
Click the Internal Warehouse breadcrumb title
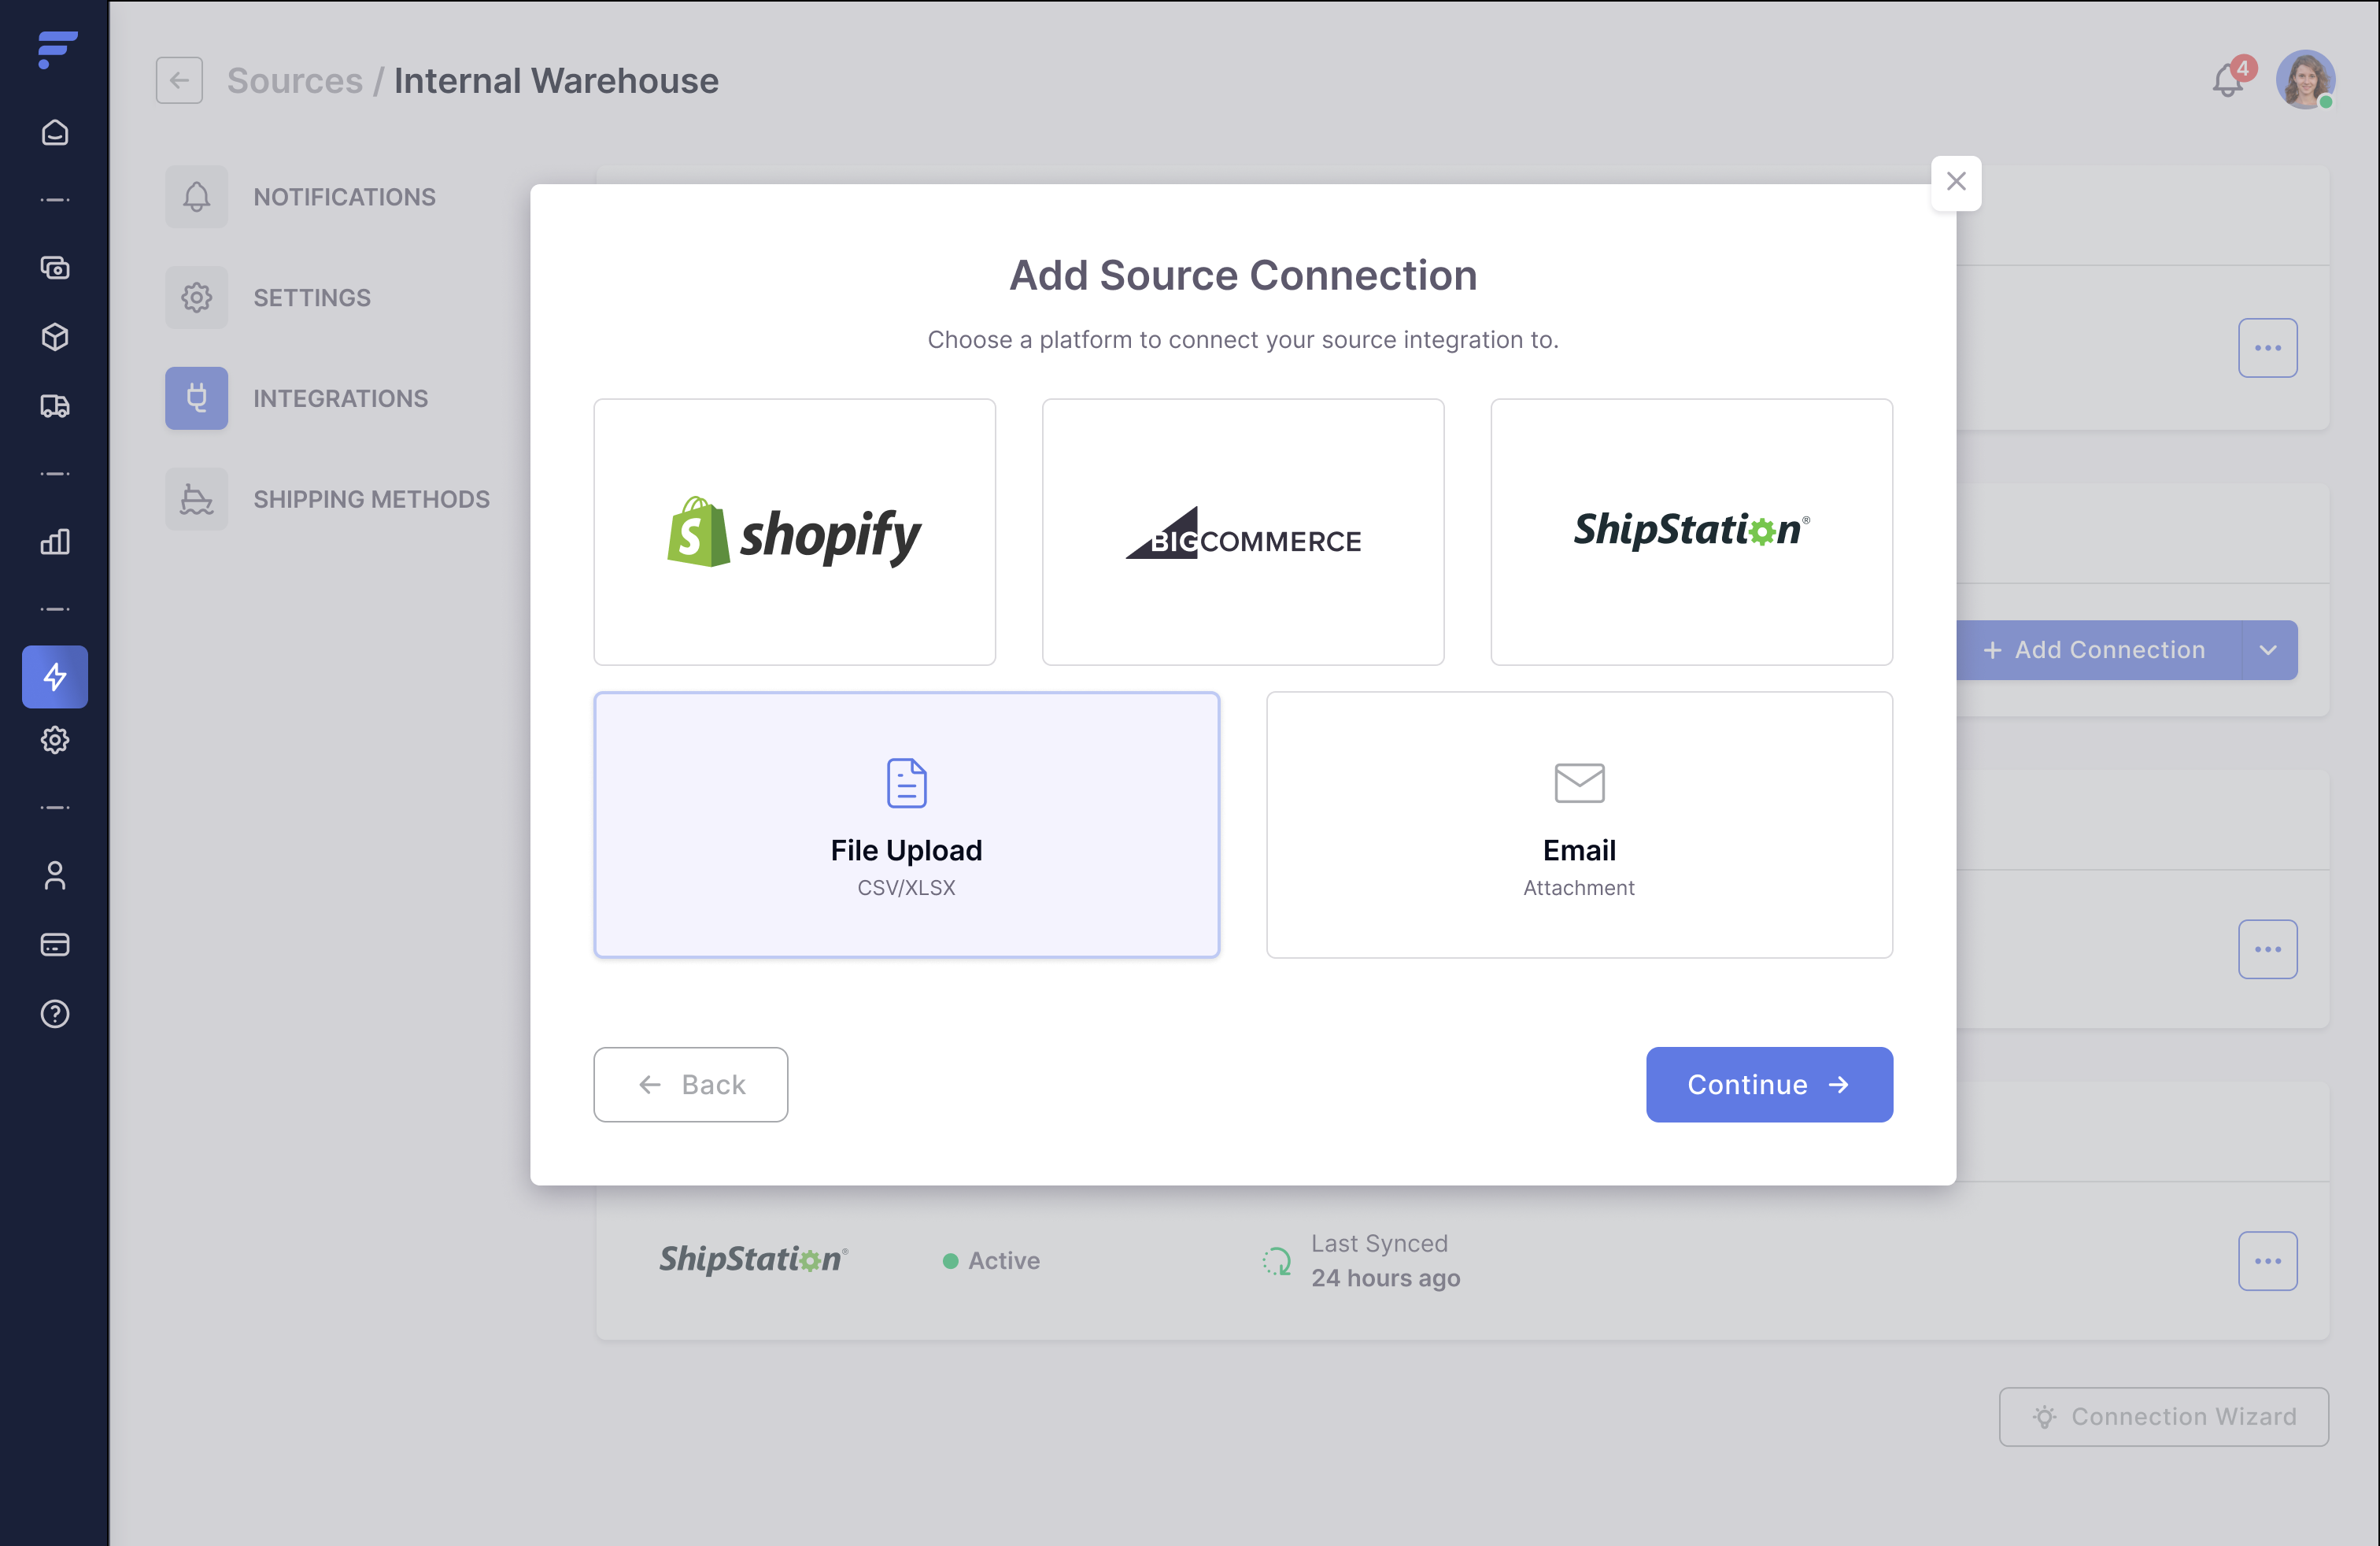click(556, 81)
